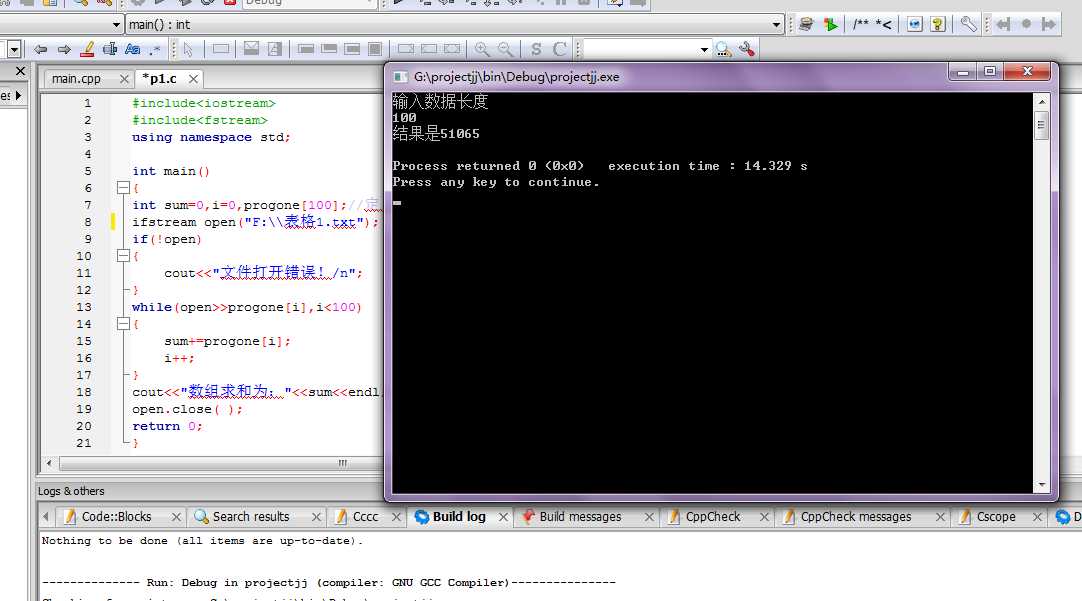The image size is (1082, 601).
Task: Toggle highlight of search matches
Action: 87,49
